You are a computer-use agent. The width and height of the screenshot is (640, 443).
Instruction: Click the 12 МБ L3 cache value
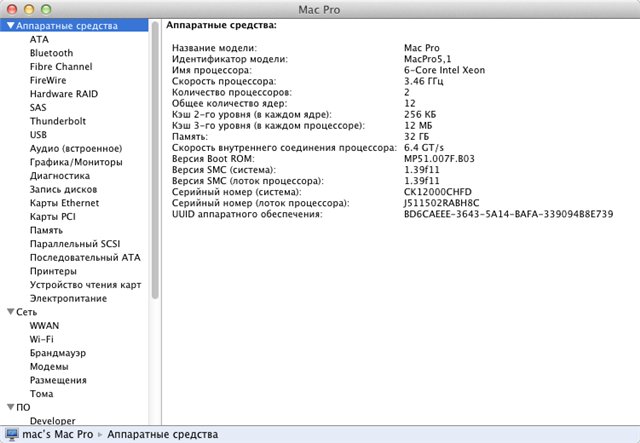point(418,125)
